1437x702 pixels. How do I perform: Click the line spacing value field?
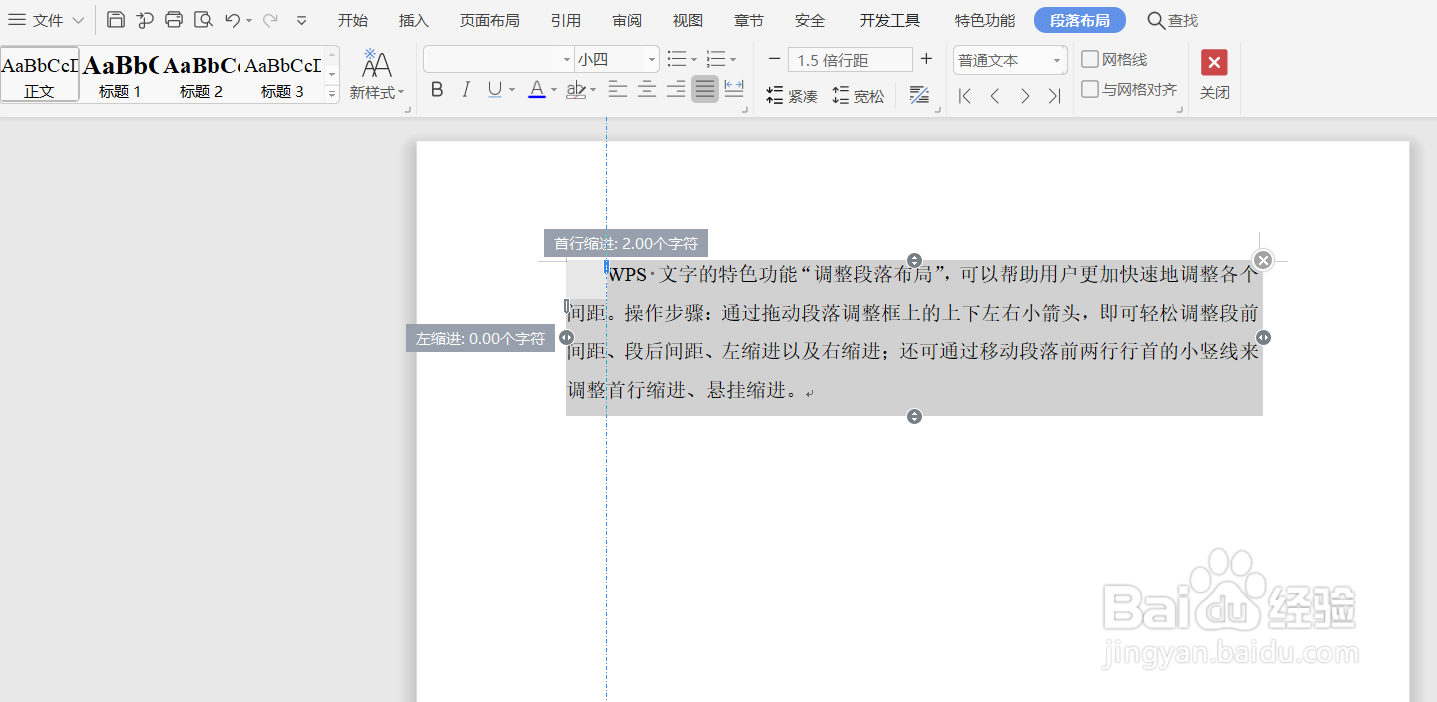850,60
